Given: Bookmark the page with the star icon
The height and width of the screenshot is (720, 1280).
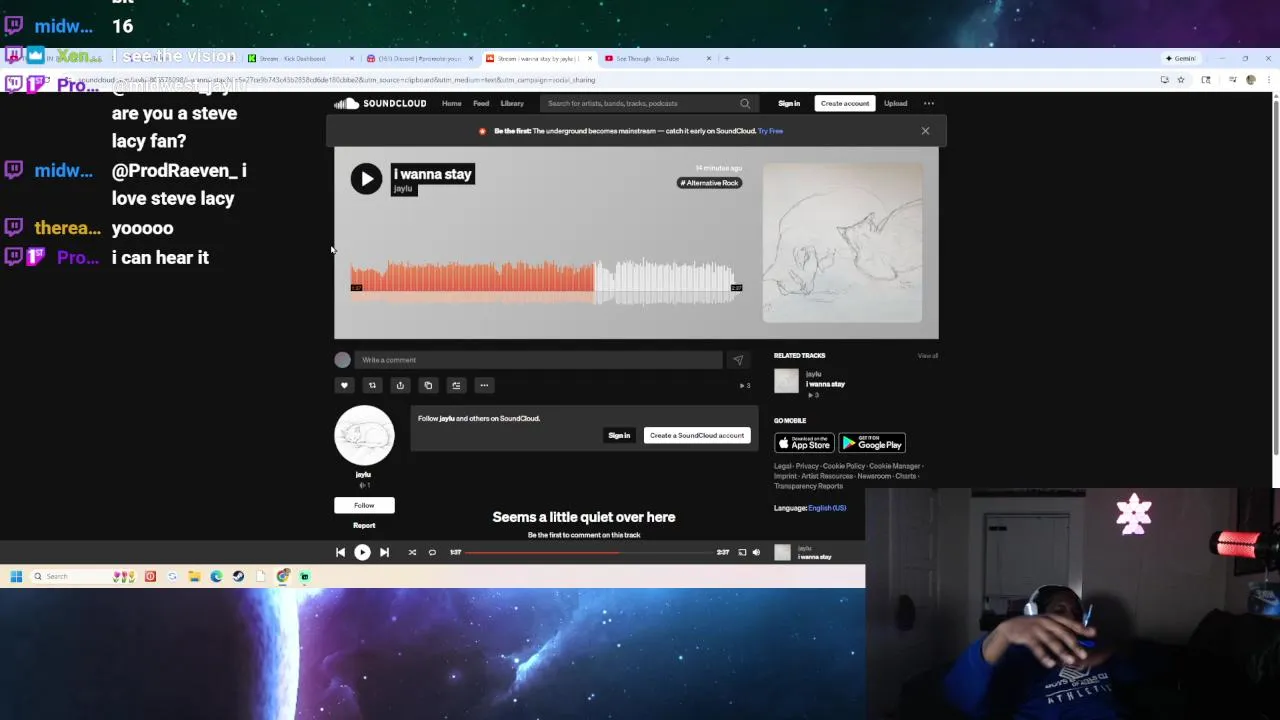Looking at the screenshot, I should click(1180, 80).
